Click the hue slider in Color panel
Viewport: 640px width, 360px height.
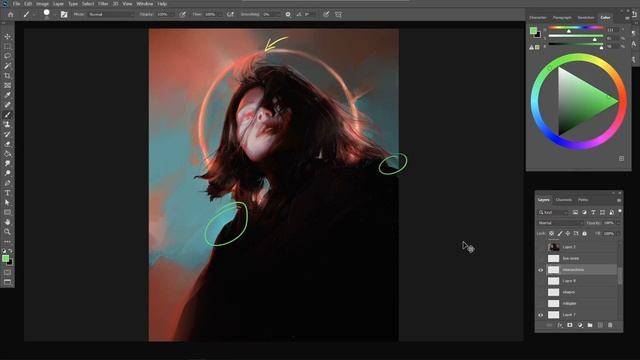576,28
